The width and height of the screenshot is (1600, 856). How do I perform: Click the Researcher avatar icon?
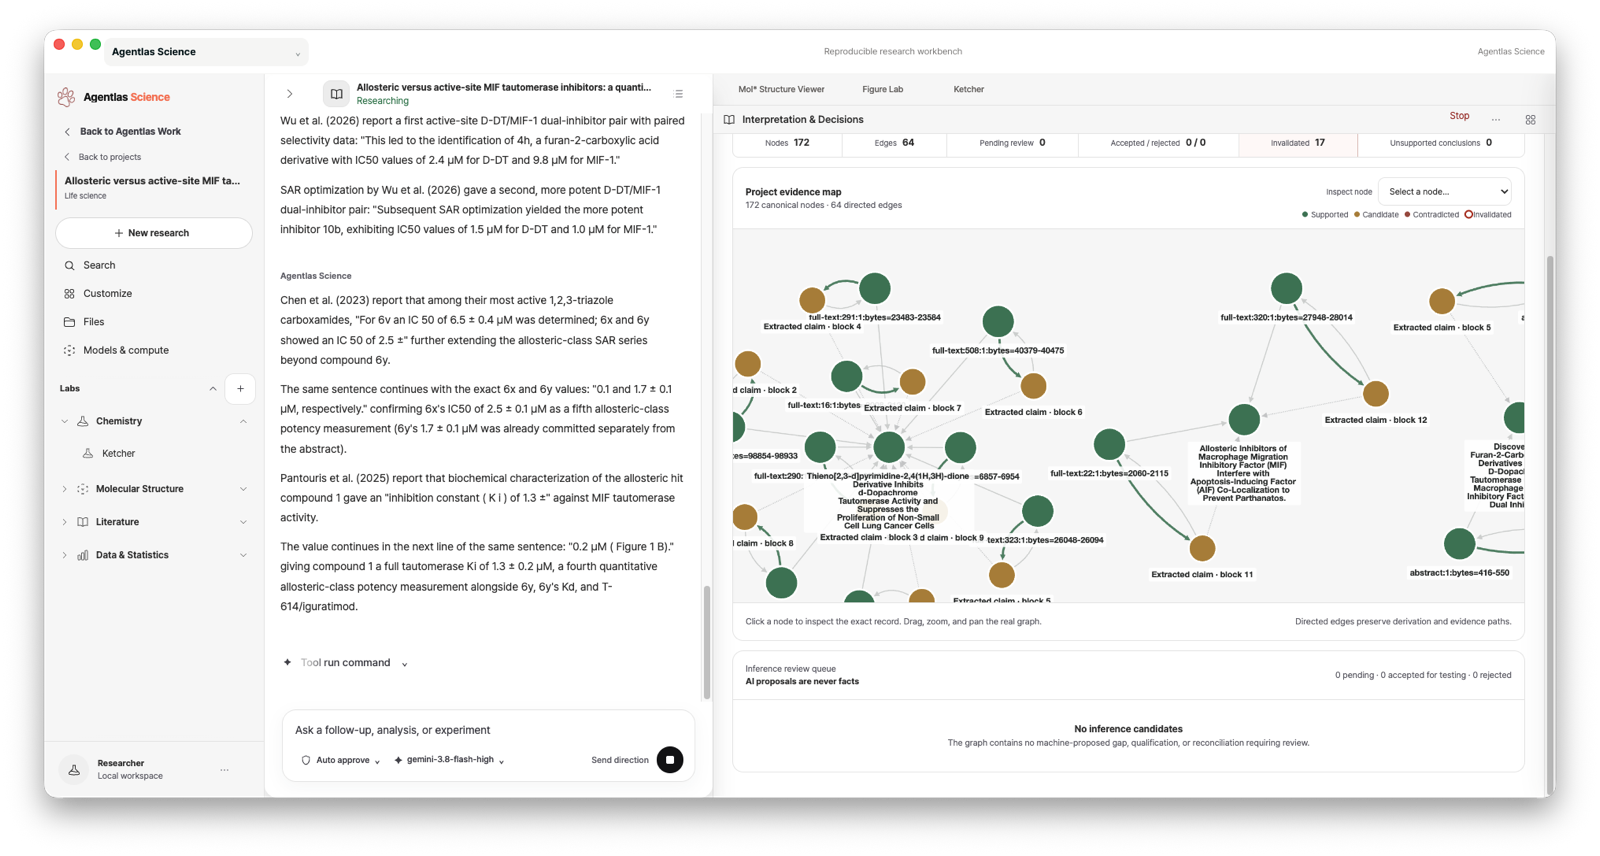(x=74, y=769)
